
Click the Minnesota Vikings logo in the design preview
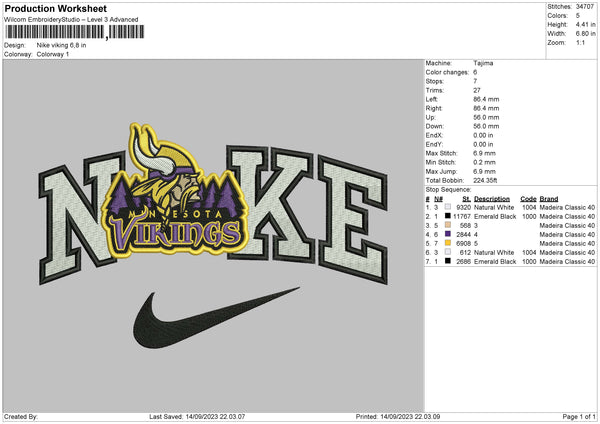[x=175, y=191]
